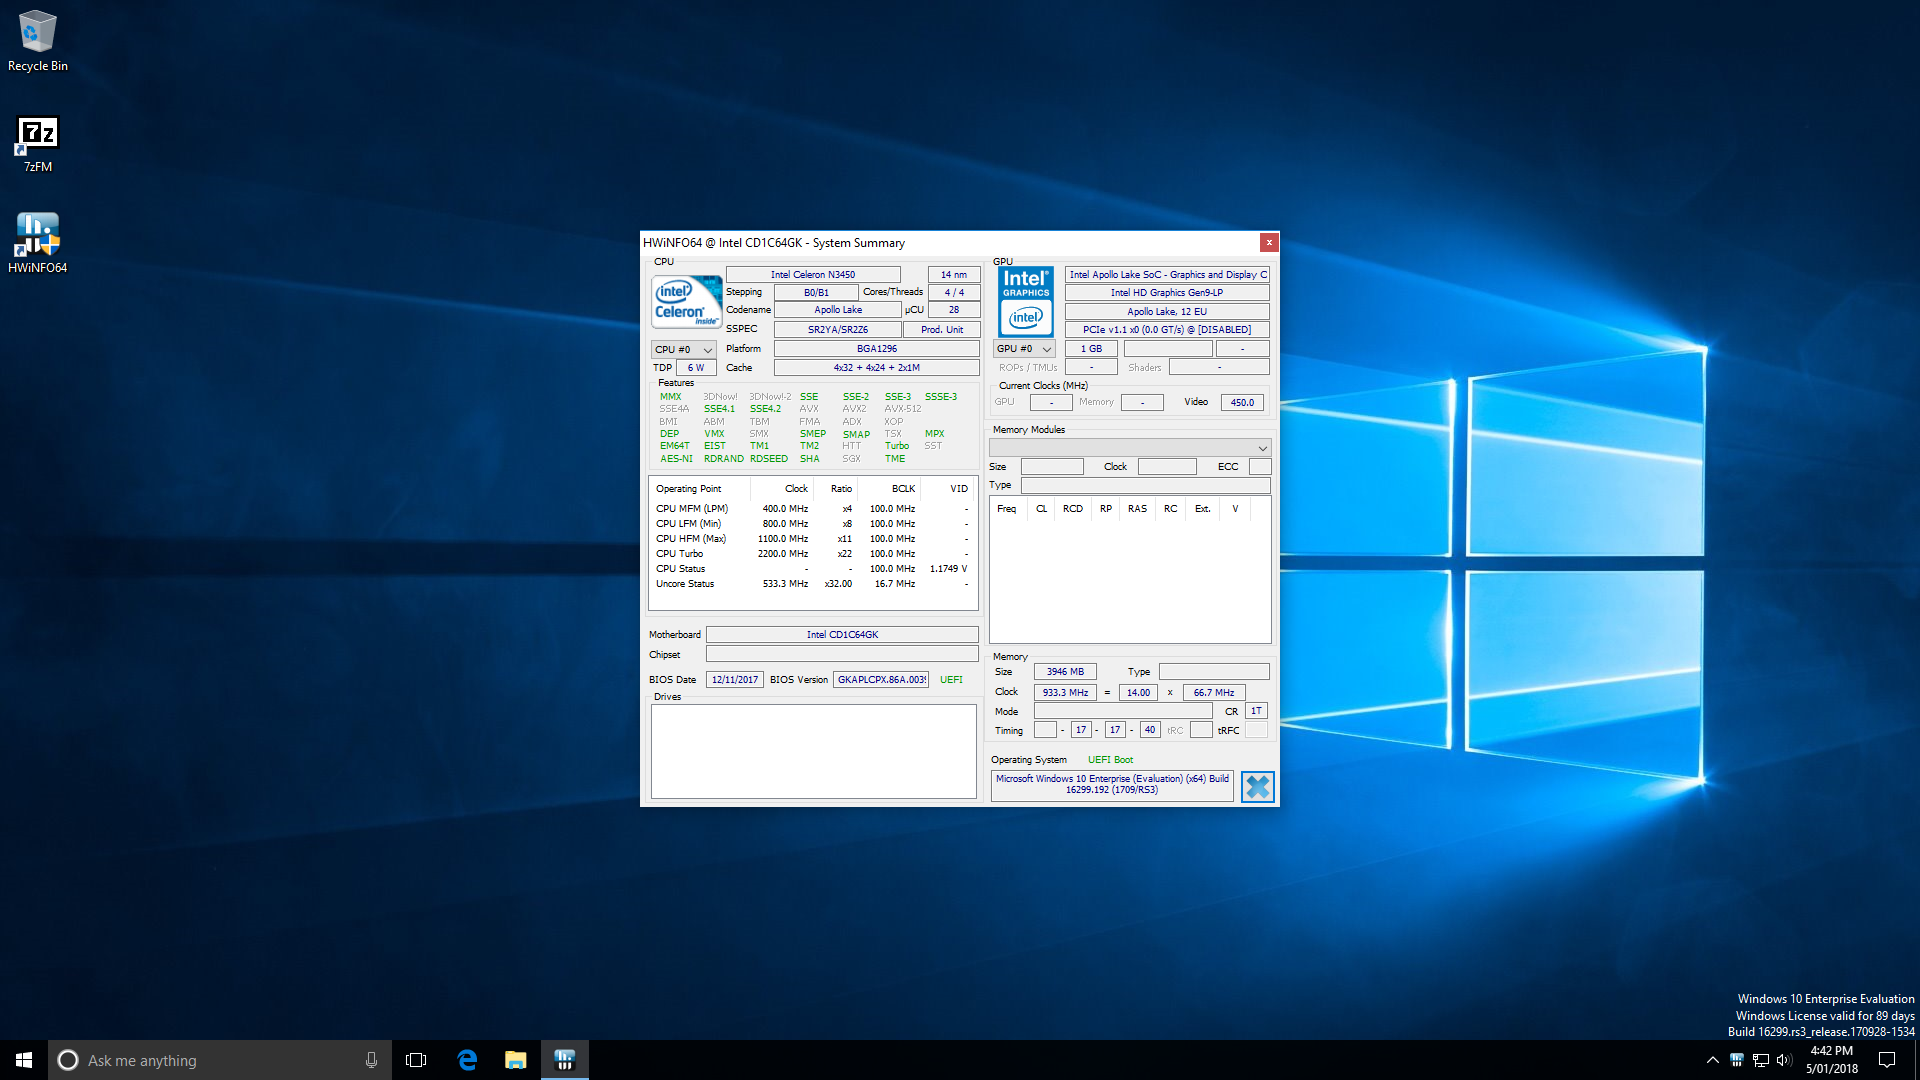Click the Prod. Unit button
Viewport: 1920px width, 1080px height.
tap(941, 329)
